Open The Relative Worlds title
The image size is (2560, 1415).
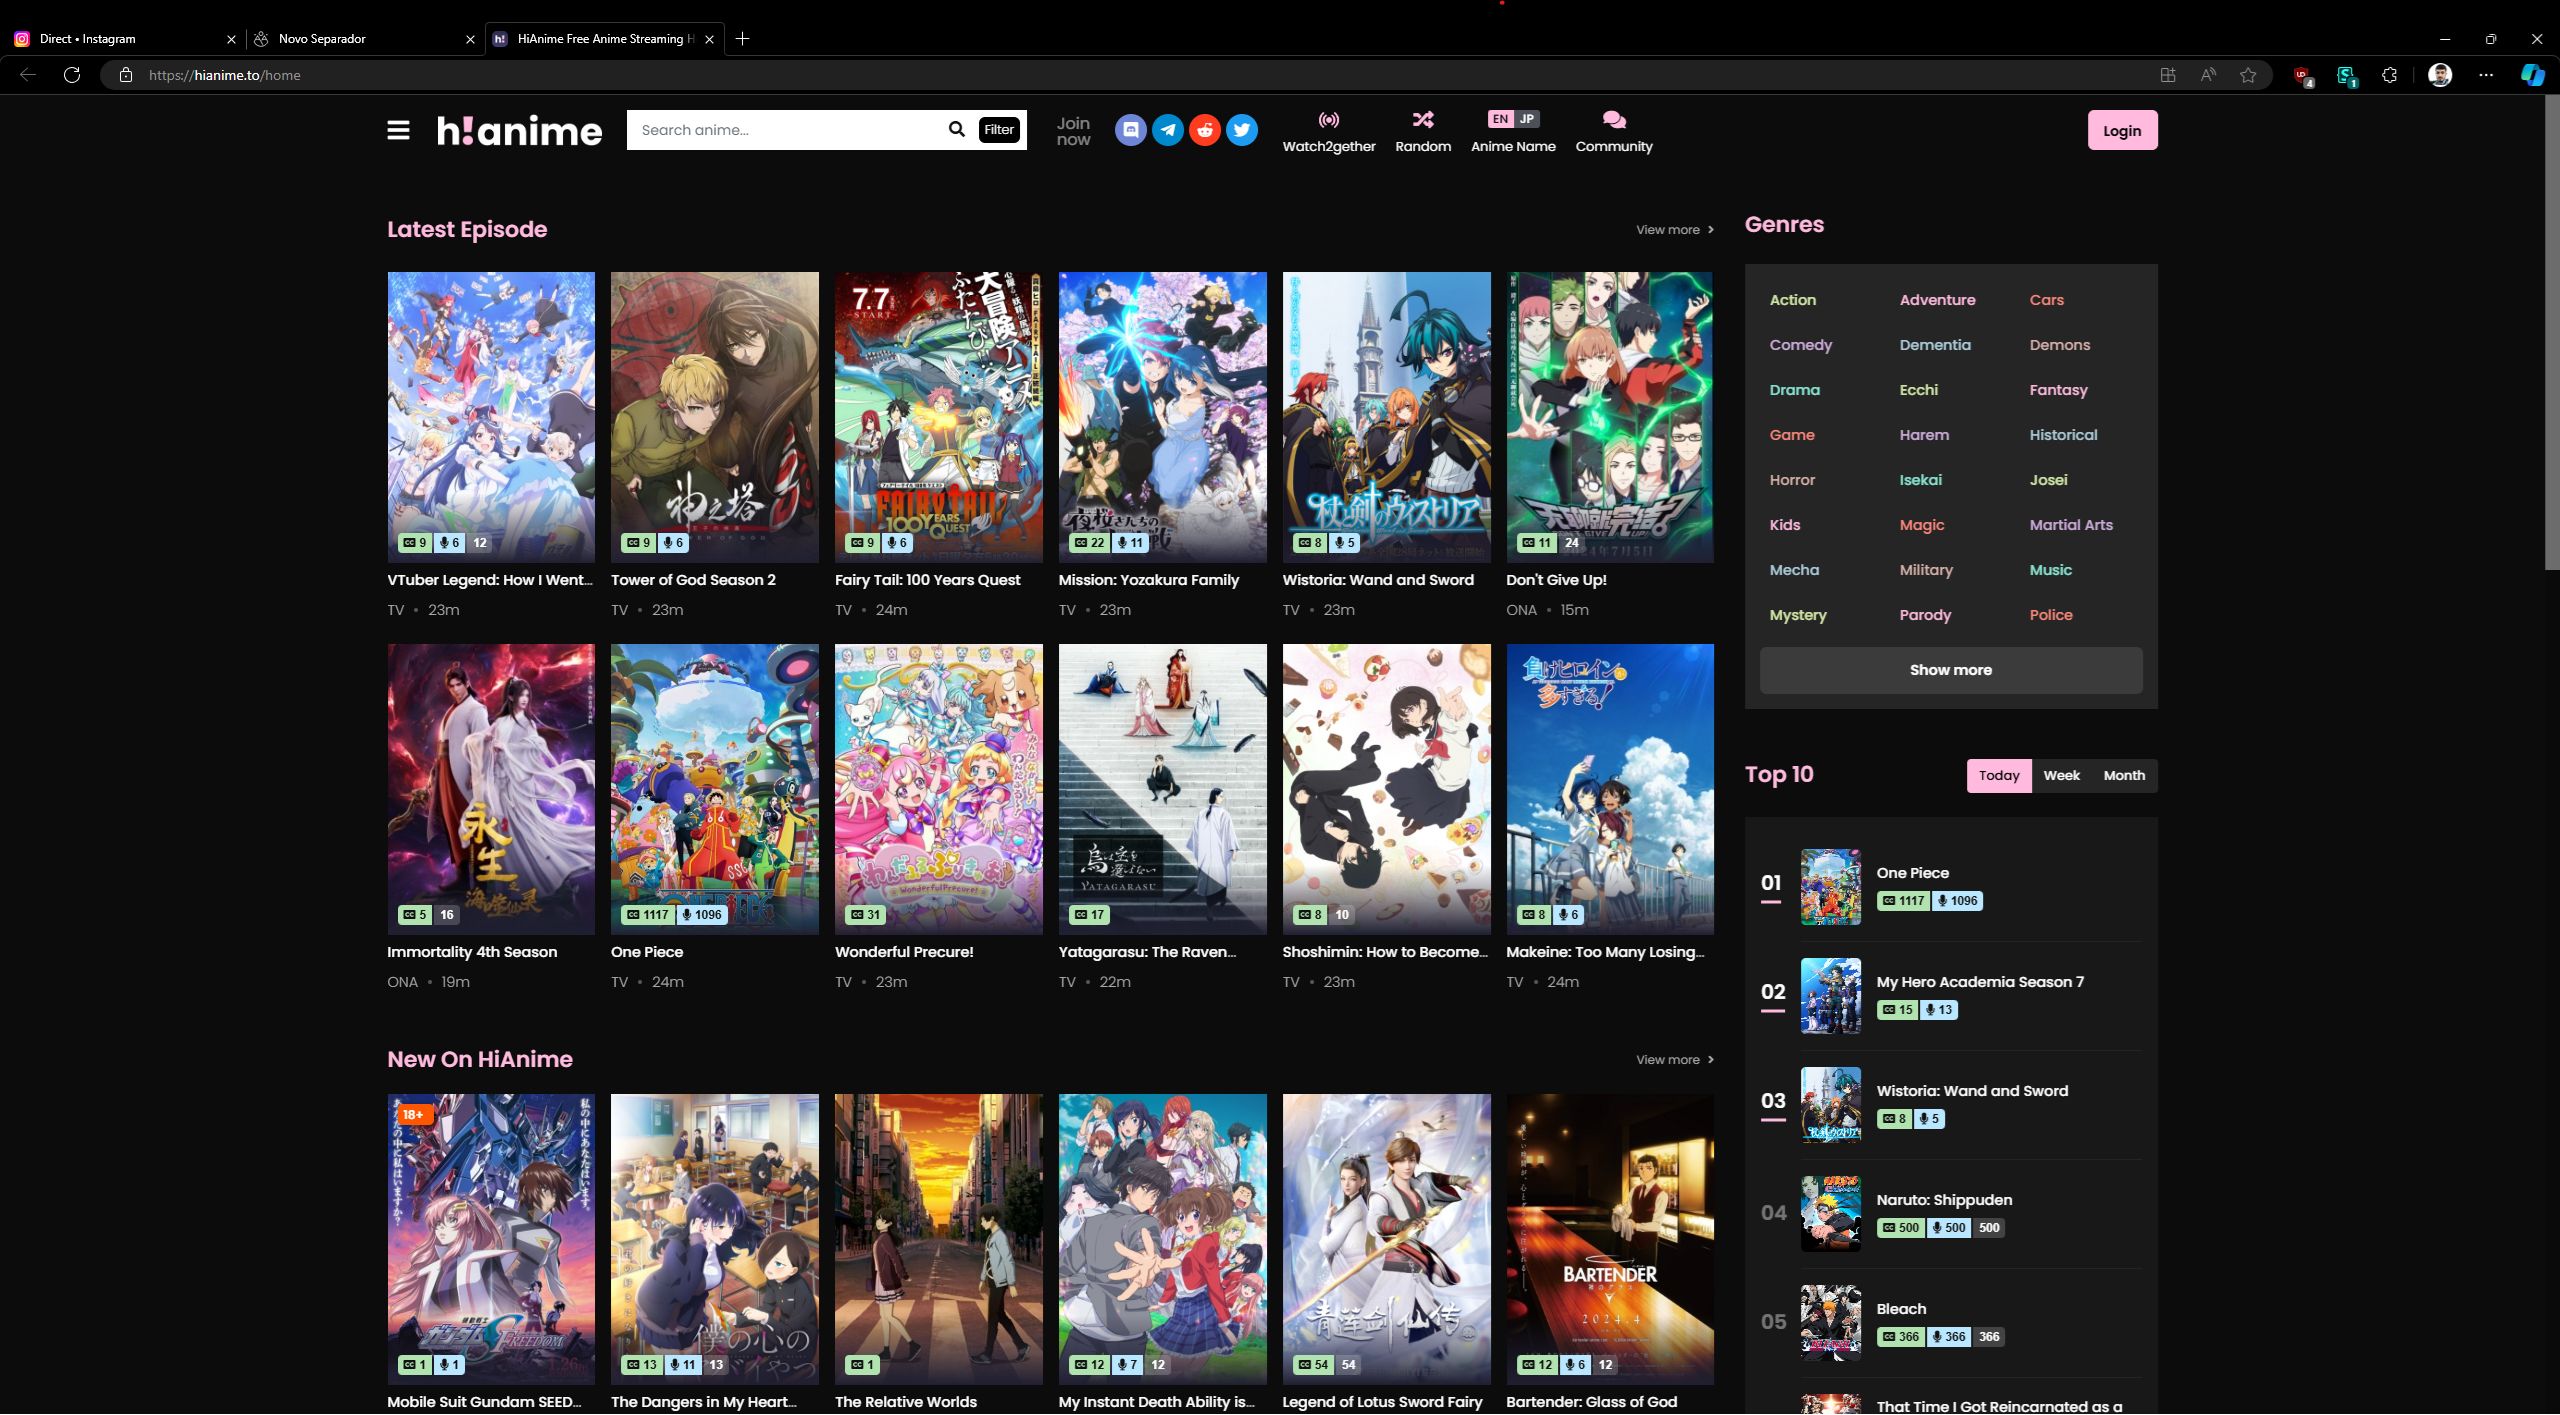905,1402
